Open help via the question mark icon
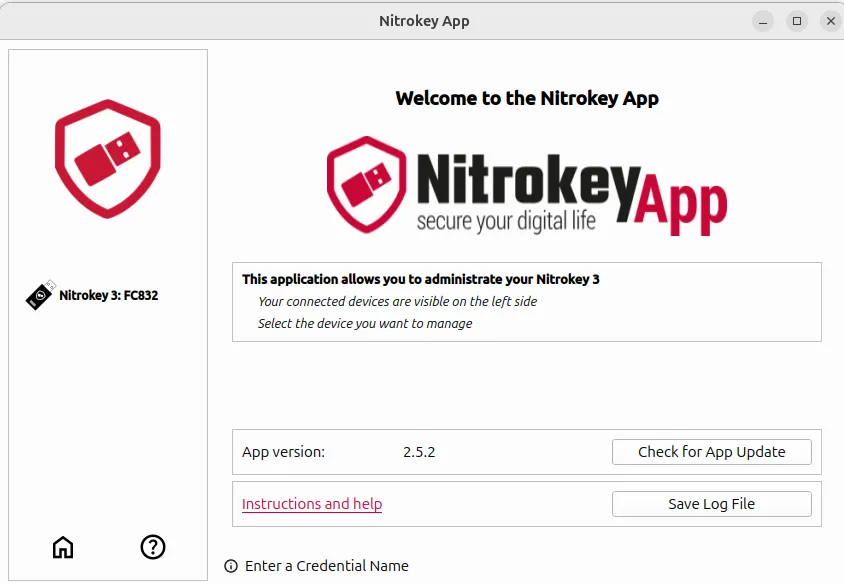 click(x=152, y=547)
